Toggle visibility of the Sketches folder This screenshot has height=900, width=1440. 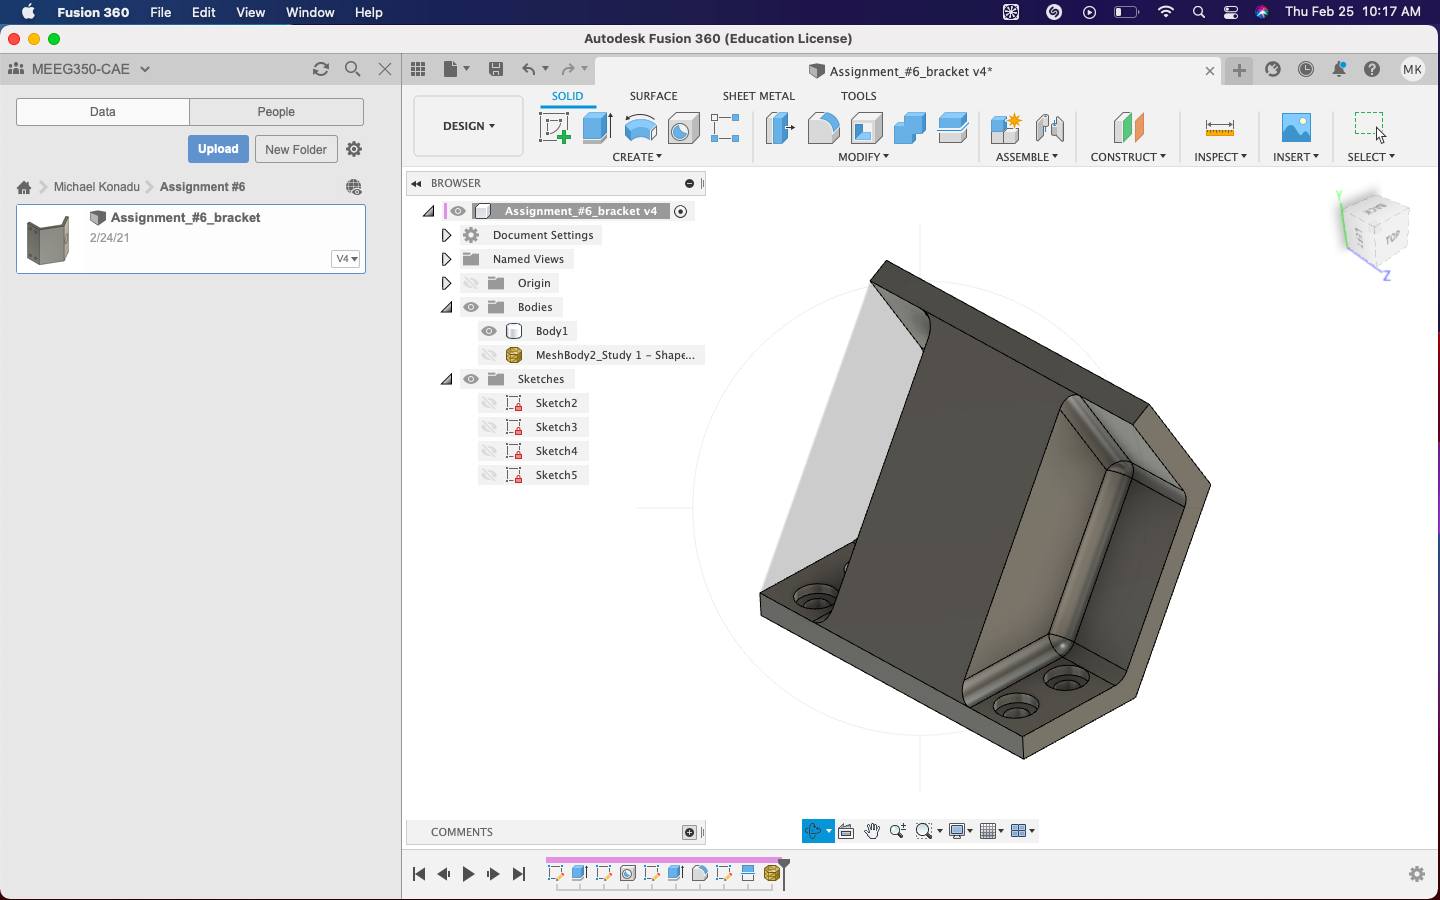469,378
